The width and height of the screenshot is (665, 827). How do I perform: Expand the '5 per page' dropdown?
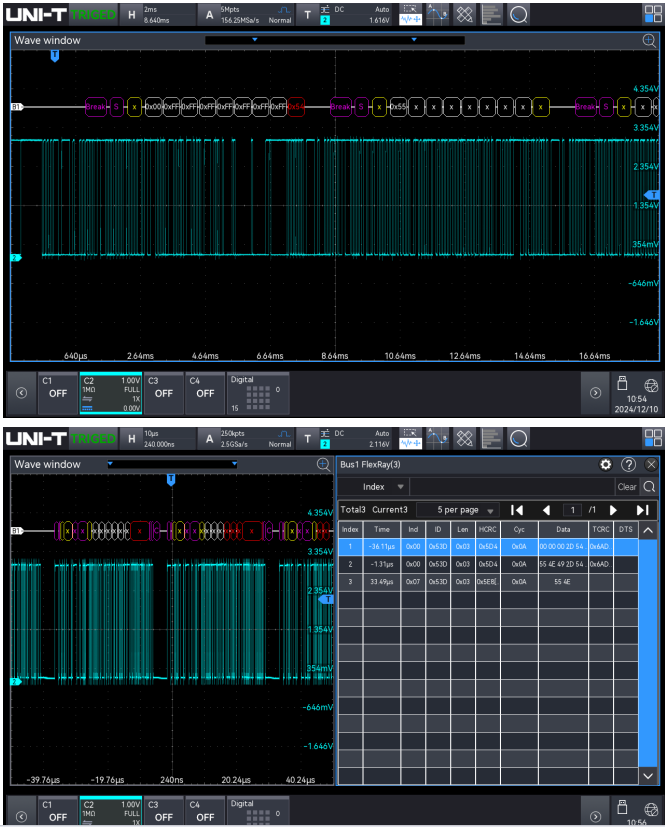point(457,509)
